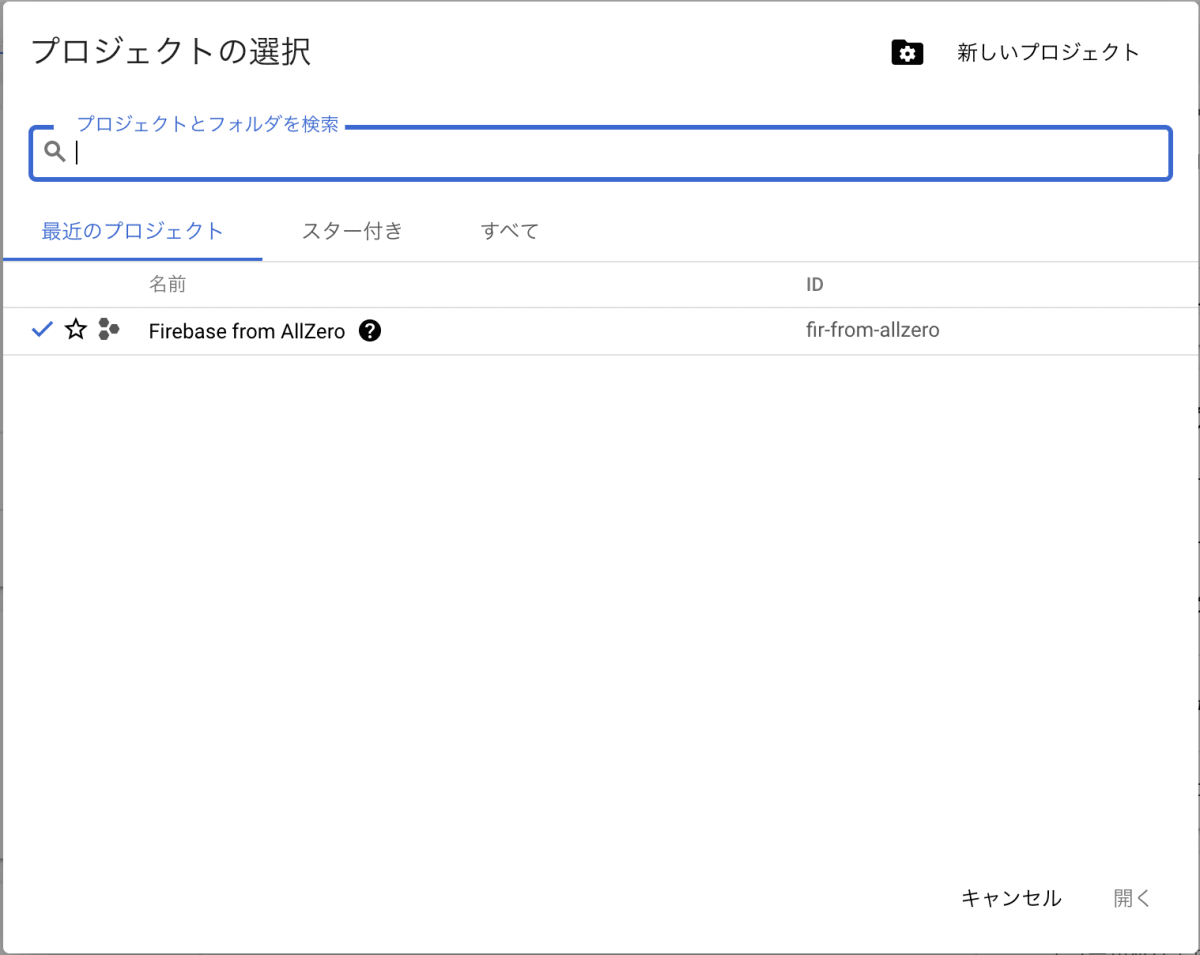Click the ID column header
The image size is (1200, 955).
click(815, 285)
